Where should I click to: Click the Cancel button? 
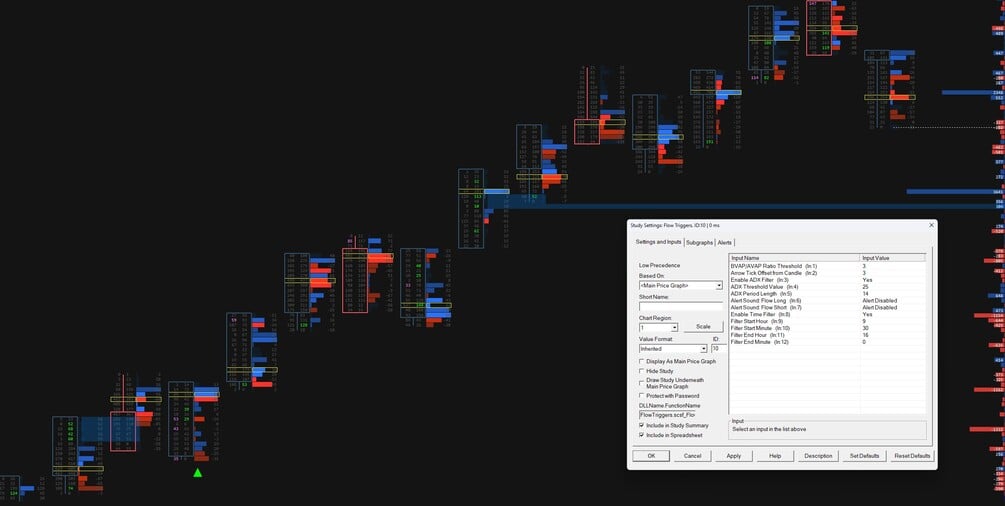[692, 456]
